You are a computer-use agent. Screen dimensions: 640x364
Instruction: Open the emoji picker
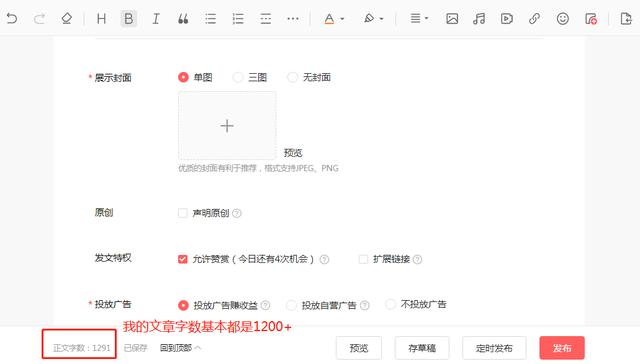pyautogui.click(x=562, y=18)
